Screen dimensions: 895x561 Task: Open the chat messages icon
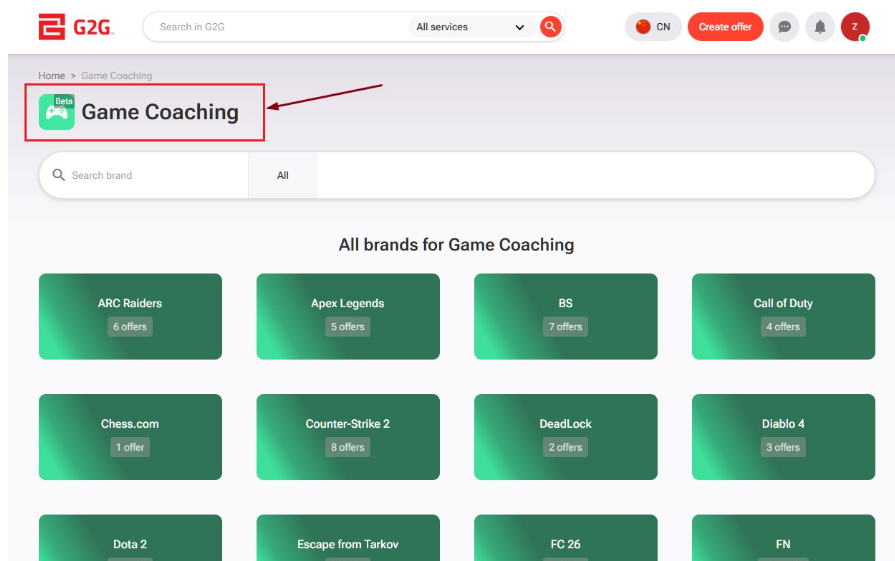click(784, 27)
